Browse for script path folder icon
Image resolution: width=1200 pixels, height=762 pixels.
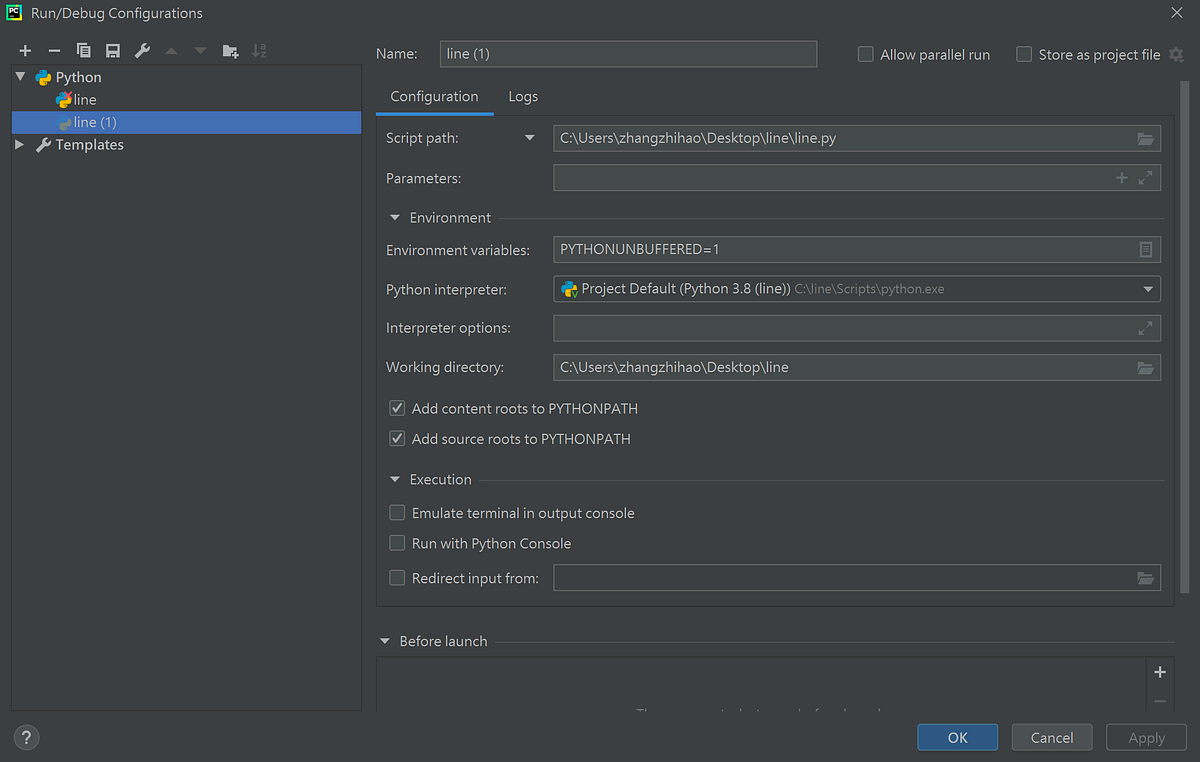1146,139
